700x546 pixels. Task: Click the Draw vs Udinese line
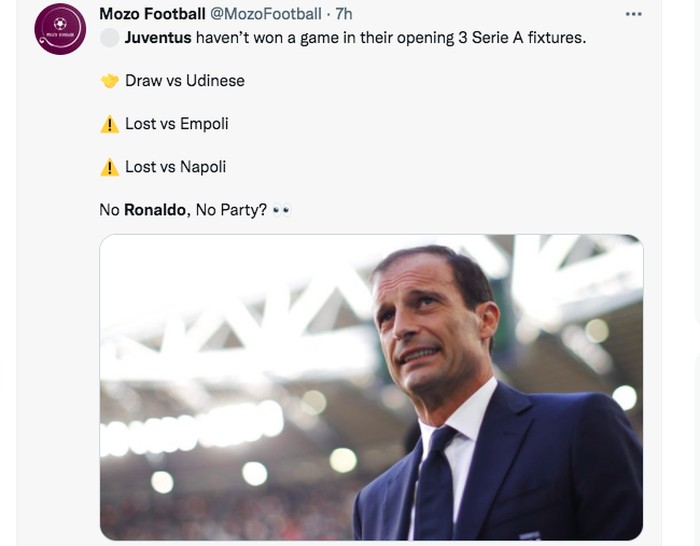point(185,81)
